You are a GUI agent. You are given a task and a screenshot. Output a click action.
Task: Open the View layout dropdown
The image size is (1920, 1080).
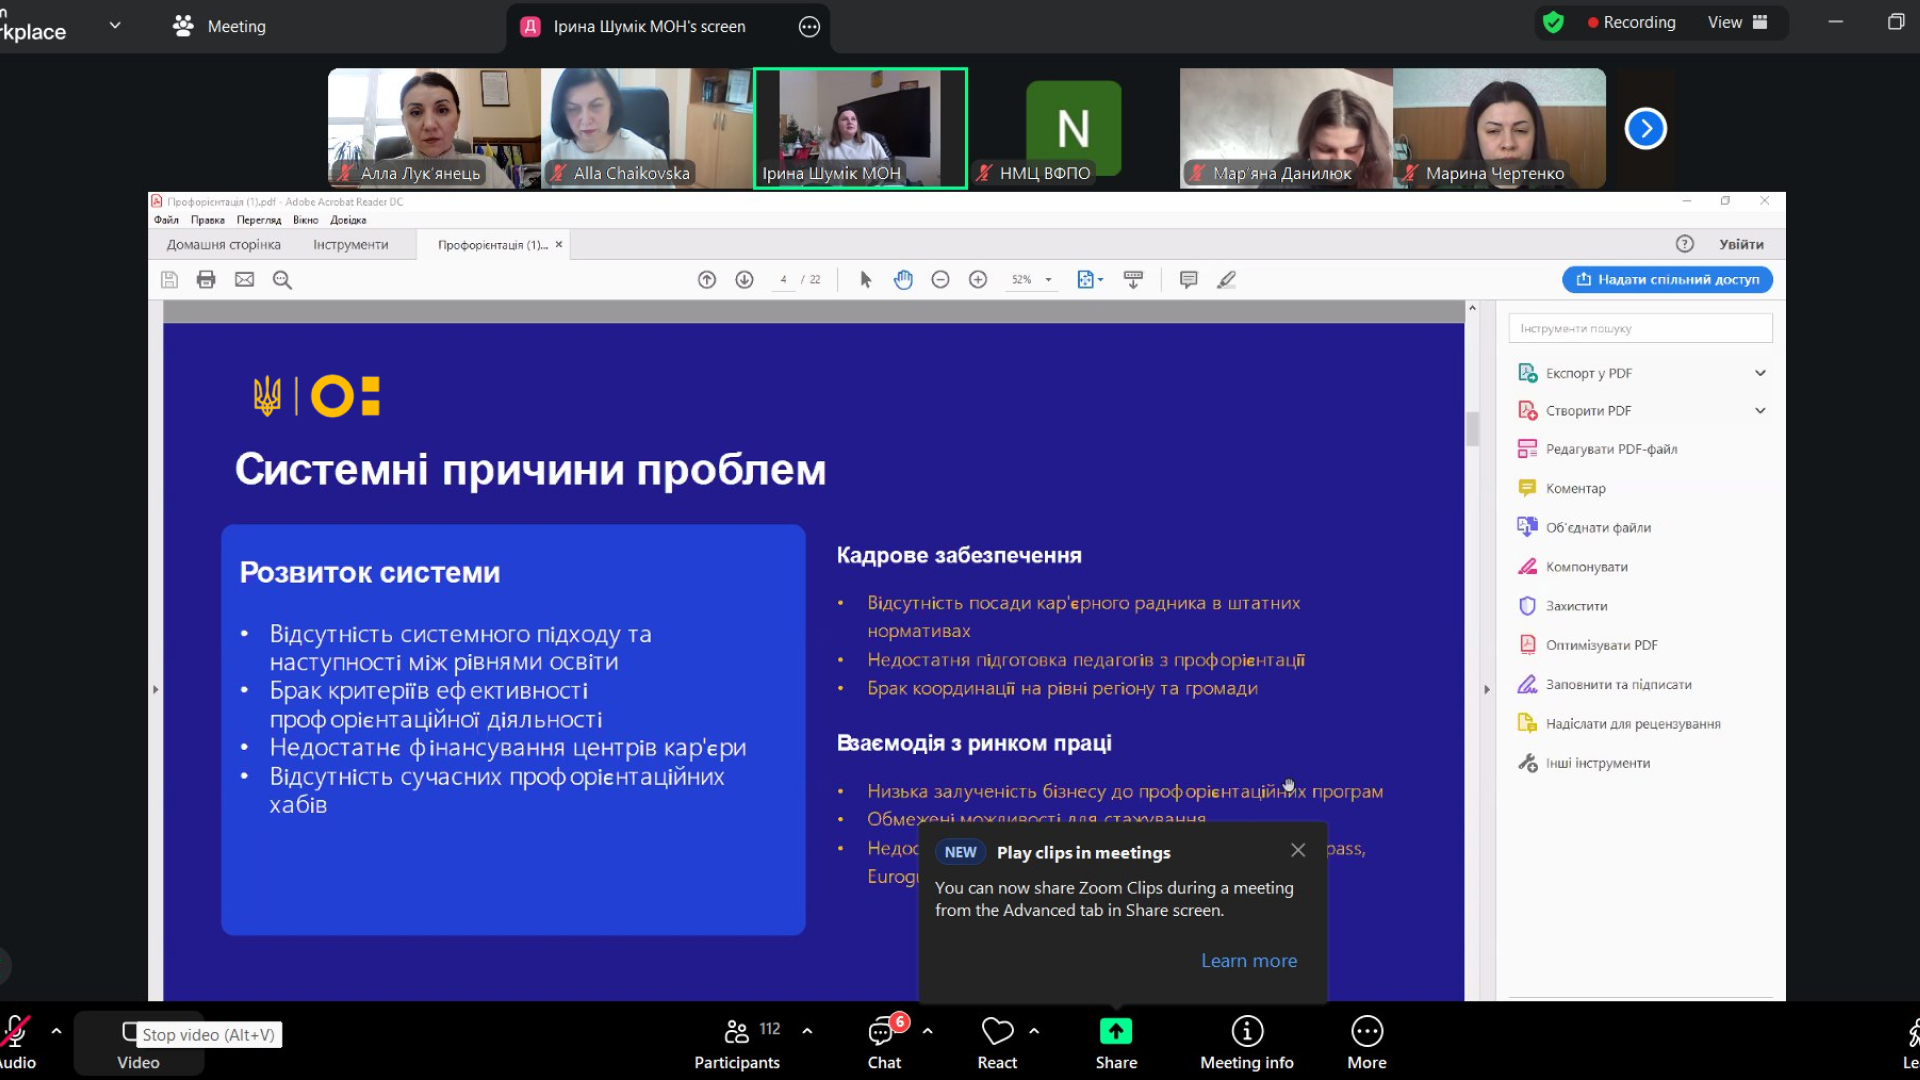pyautogui.click(x=1737, y=22)
